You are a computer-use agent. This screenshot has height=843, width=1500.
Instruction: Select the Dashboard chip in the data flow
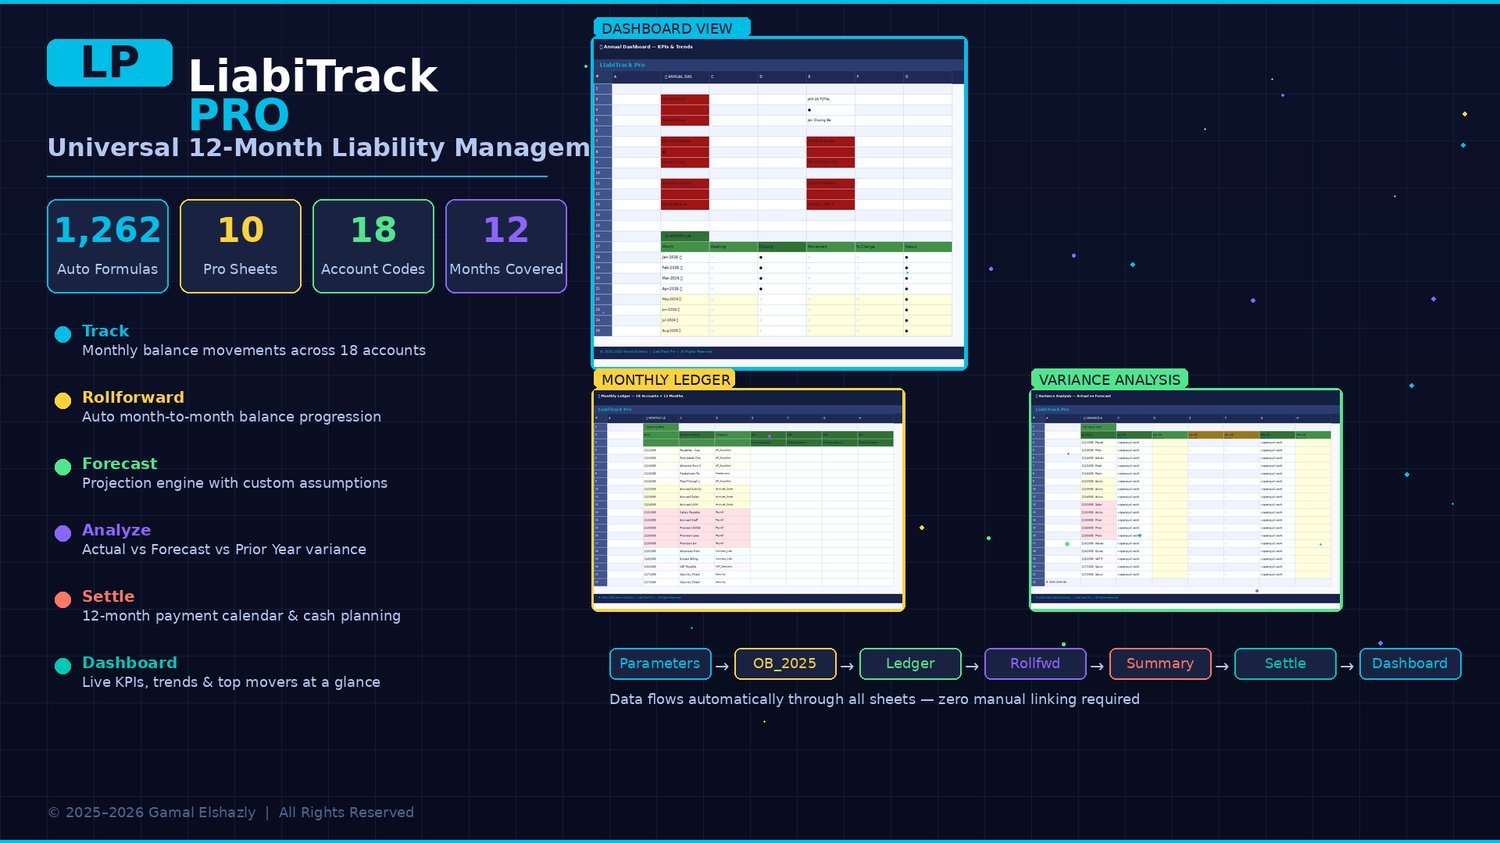[x=1410, y=664]
